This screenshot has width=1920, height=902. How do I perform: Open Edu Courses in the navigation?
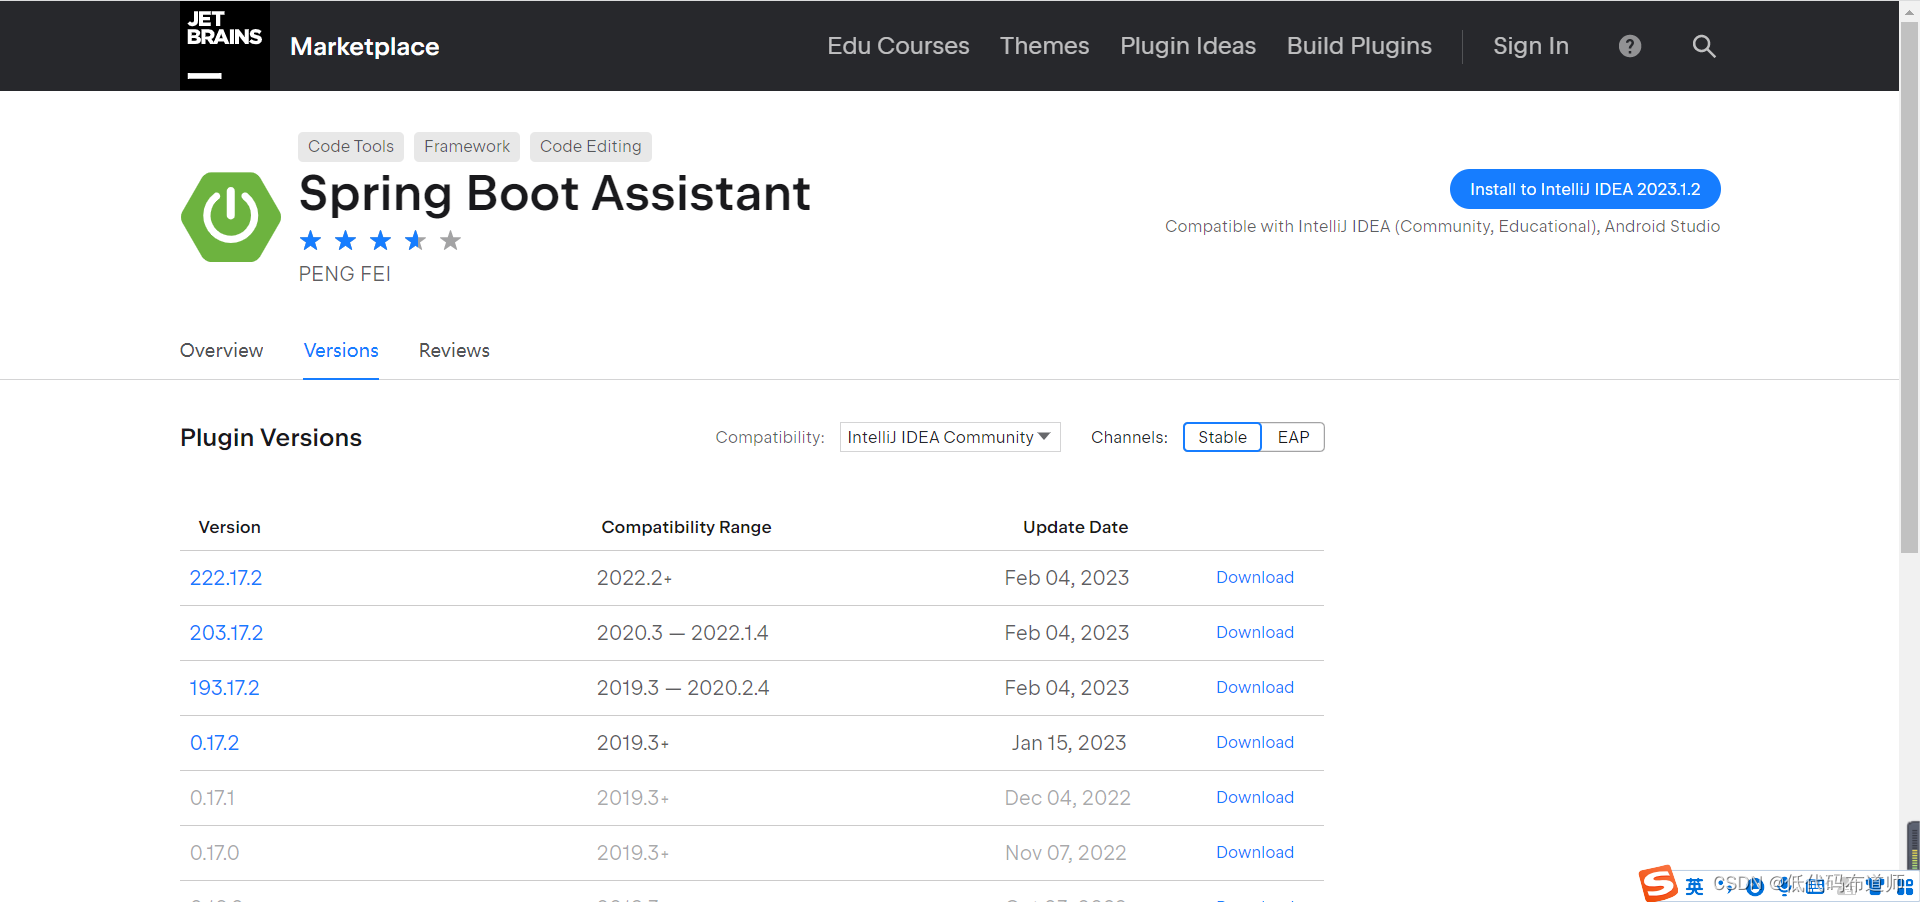[x=898, y=46]
